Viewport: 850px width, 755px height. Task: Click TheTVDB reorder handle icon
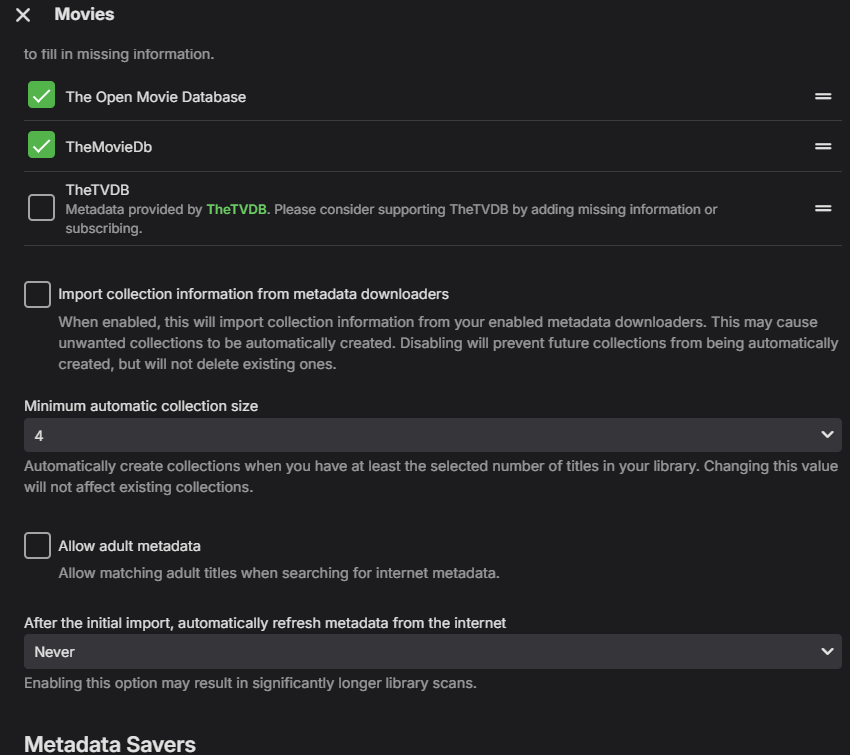click(823, 208)
